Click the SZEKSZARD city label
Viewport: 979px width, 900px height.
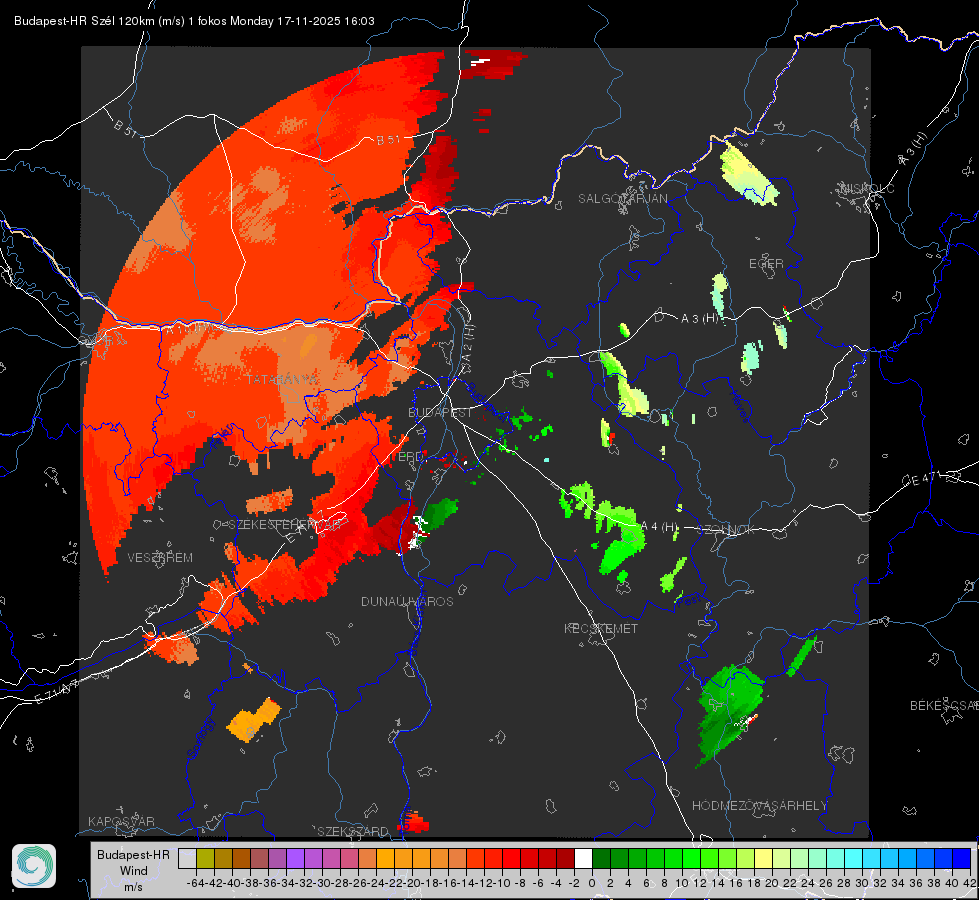tap(353, 831)
